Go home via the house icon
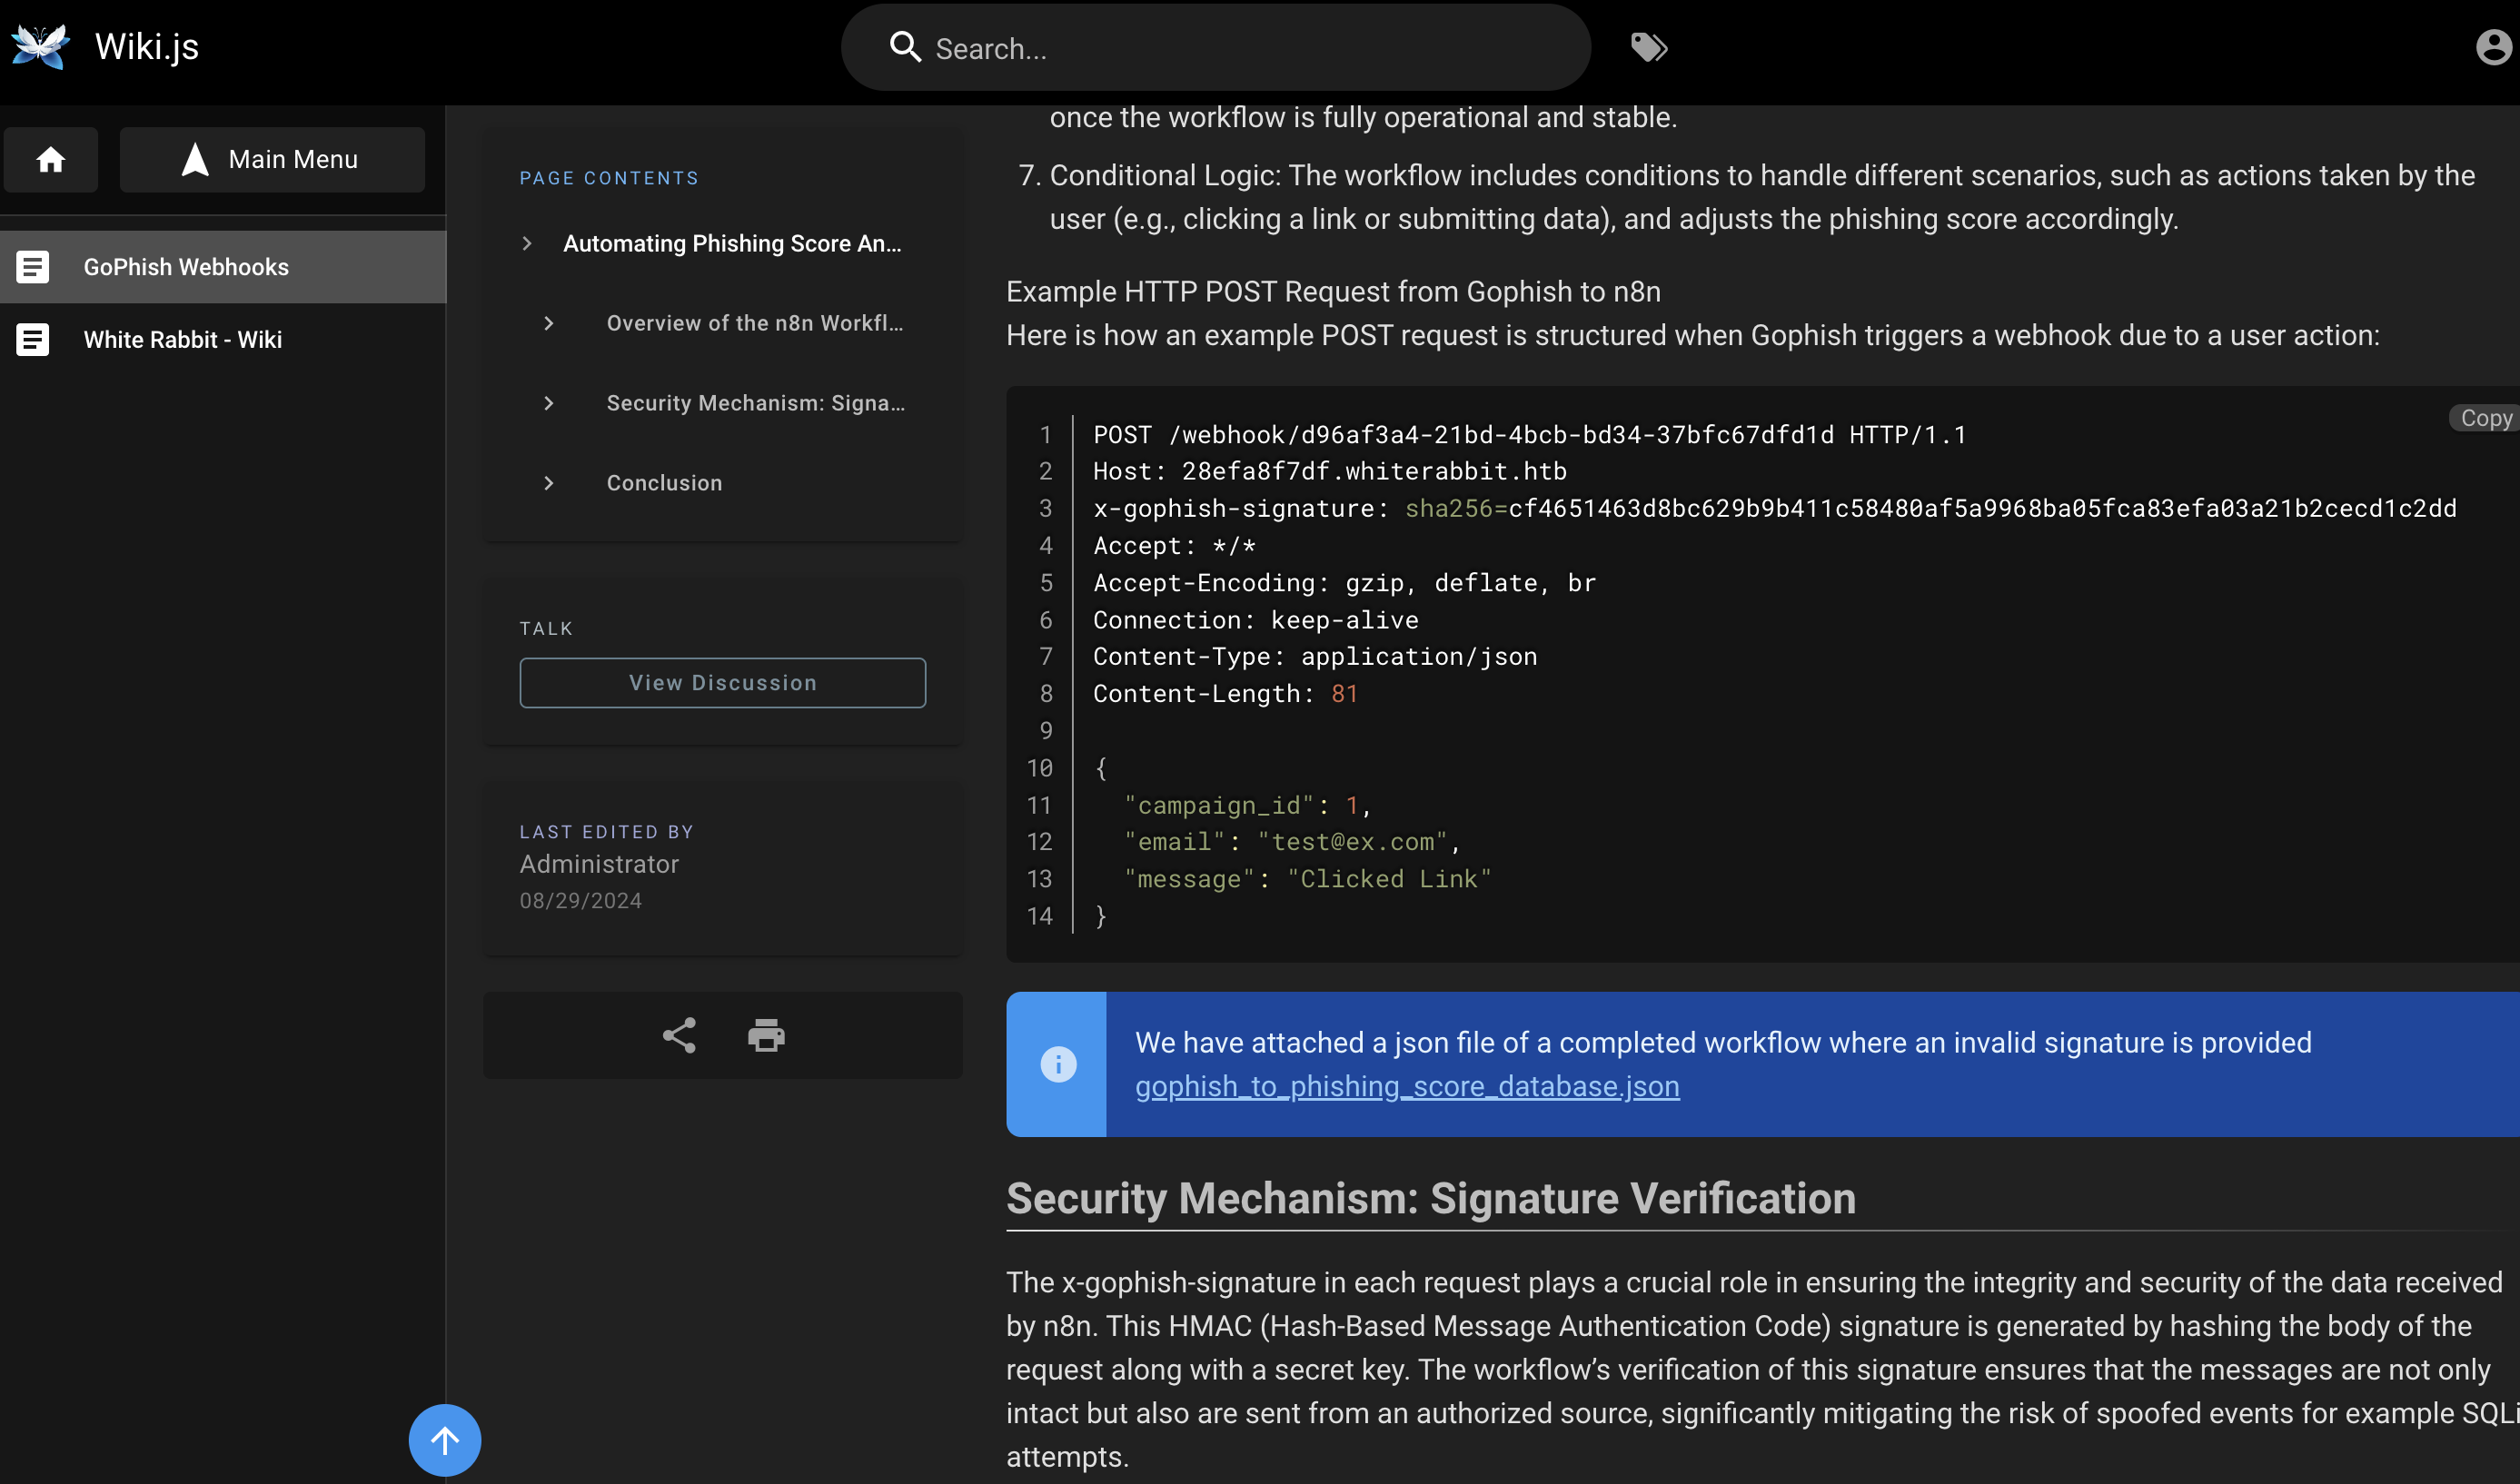 coord(51,159)
